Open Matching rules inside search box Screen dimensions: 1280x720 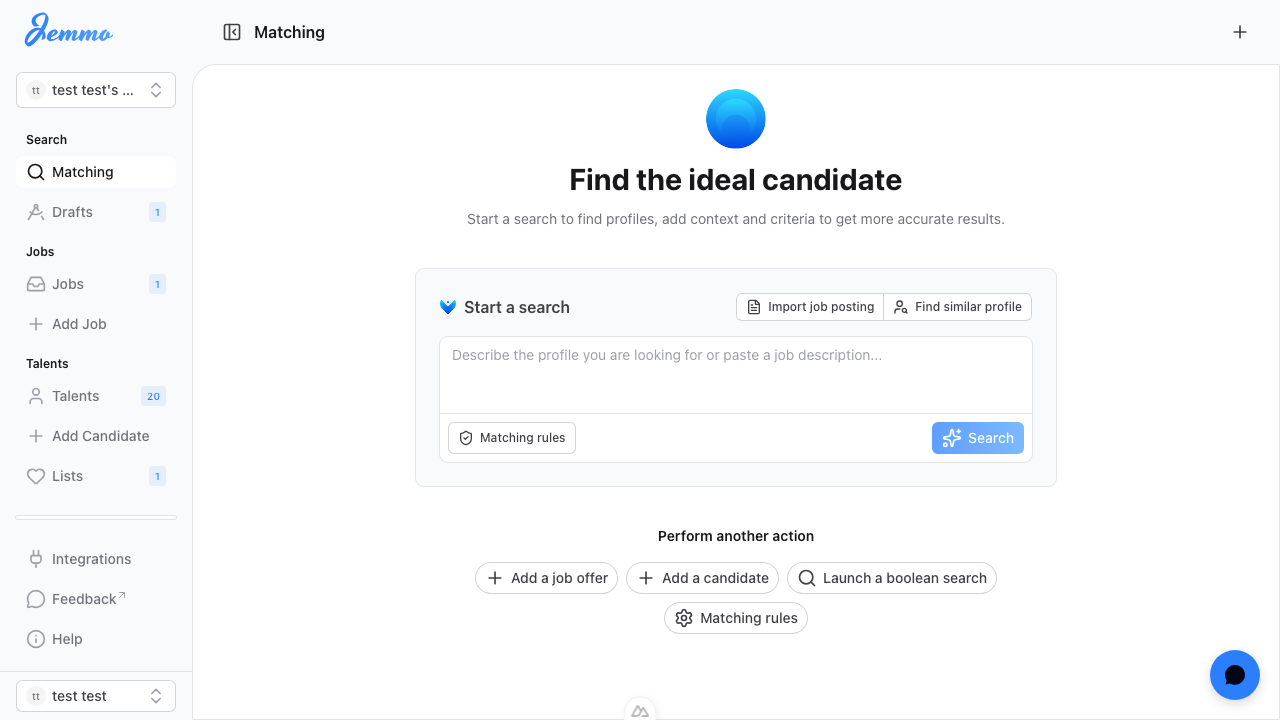[512, 438]
